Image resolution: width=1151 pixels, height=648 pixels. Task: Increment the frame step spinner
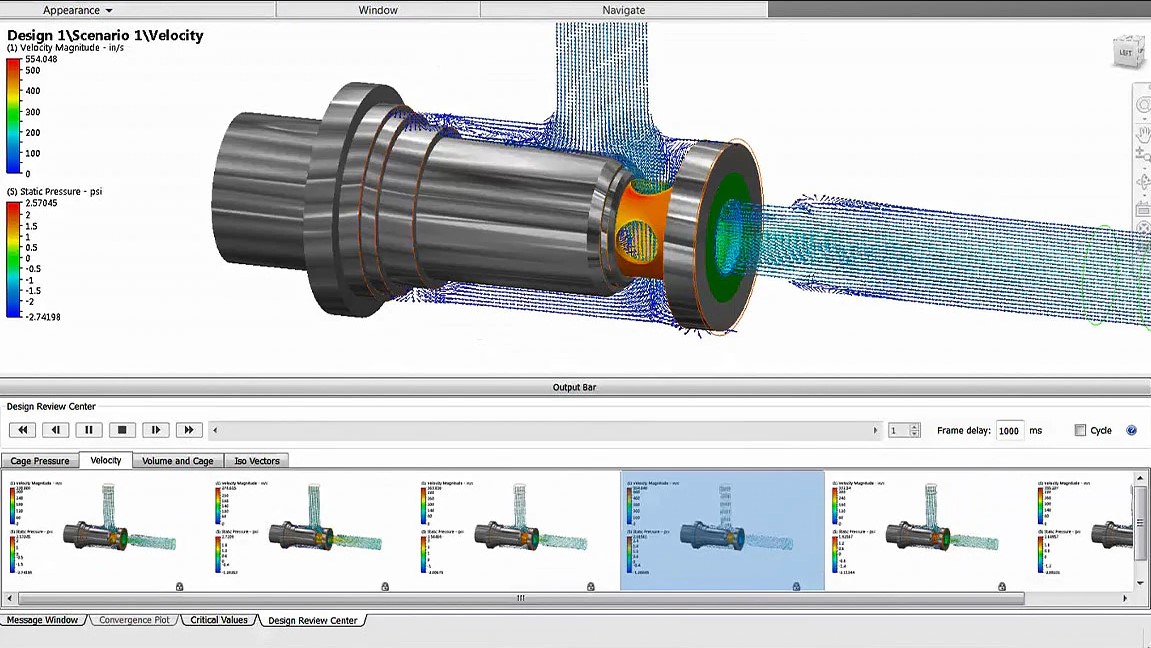[x=914, y=427]
